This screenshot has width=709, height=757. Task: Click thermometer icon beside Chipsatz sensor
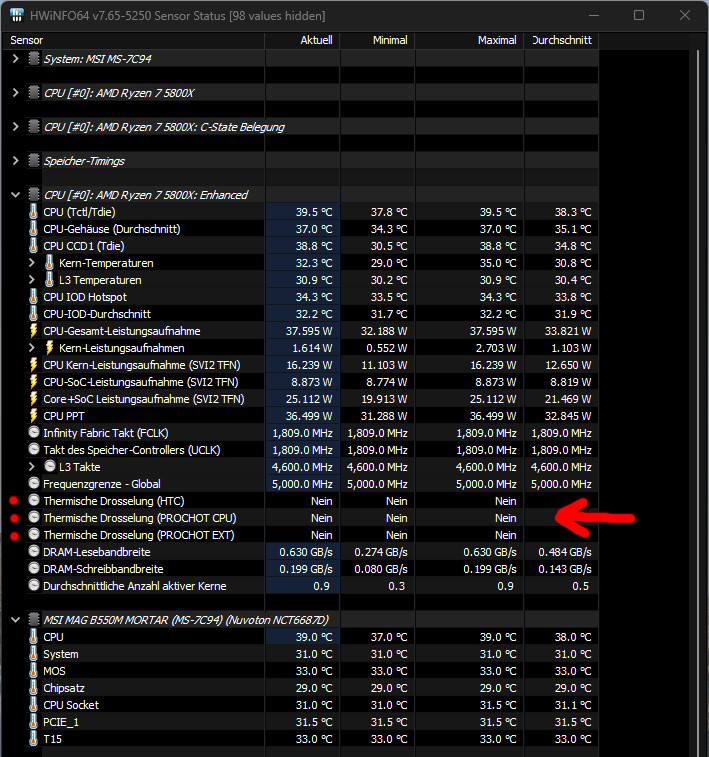click(x=33, y=687)
